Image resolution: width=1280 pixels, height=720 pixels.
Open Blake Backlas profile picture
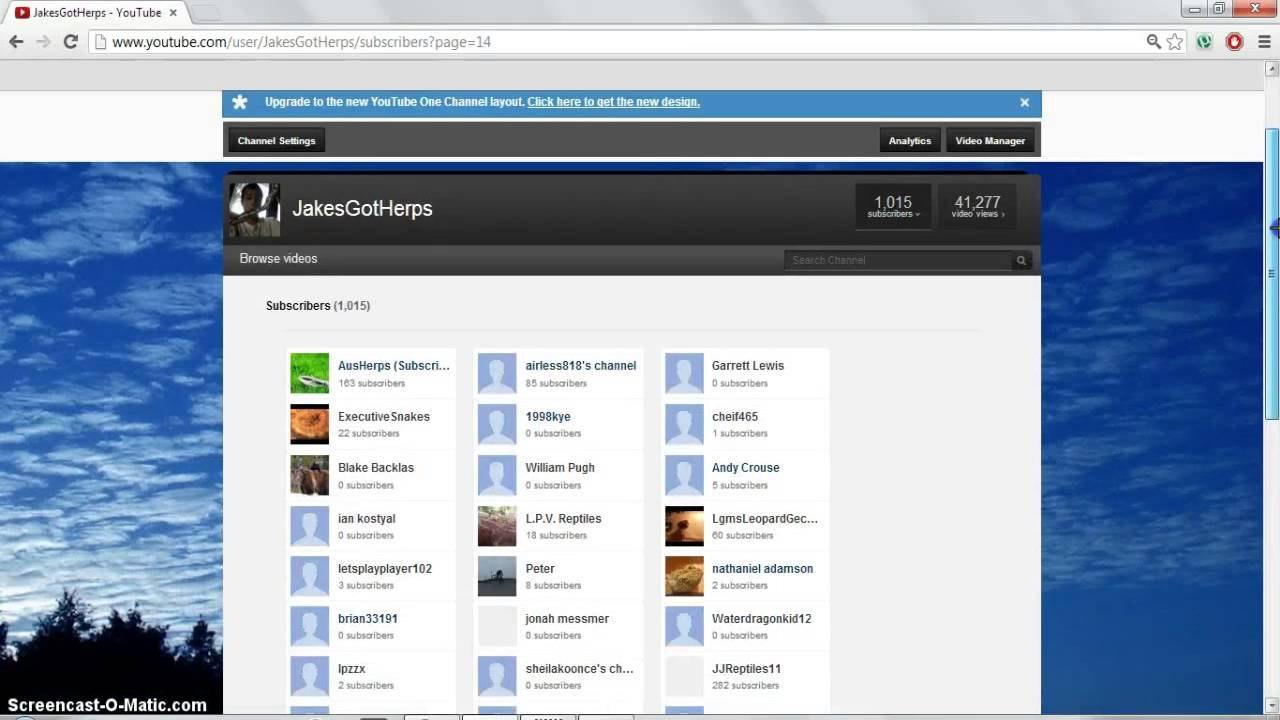click(310, 475)
